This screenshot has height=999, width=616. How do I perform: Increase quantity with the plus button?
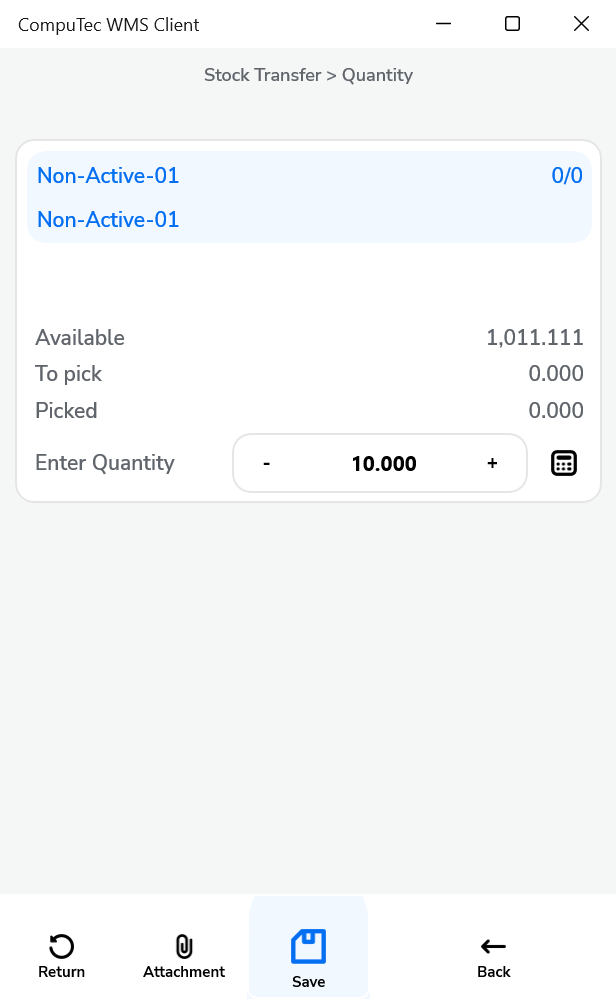[492, 463]
